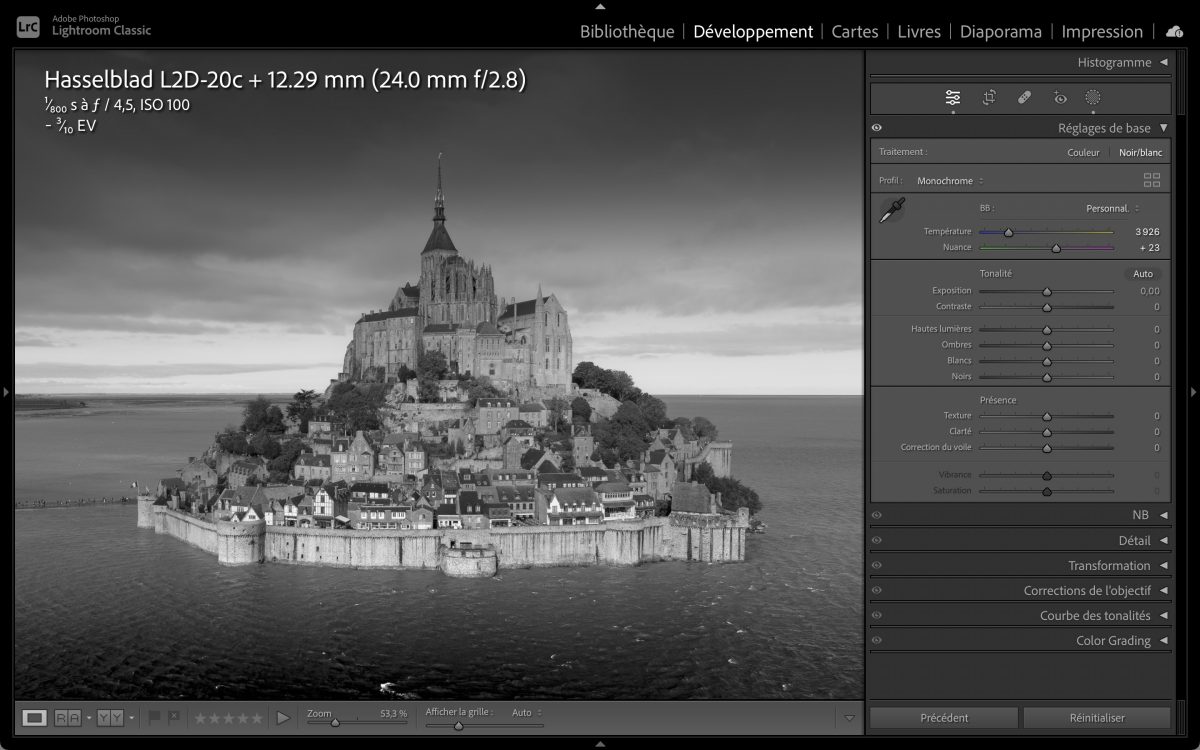1200x750 pixels.
Task: Open the Masking tool
Action: pyautogui.click(x=1093, y=98)
